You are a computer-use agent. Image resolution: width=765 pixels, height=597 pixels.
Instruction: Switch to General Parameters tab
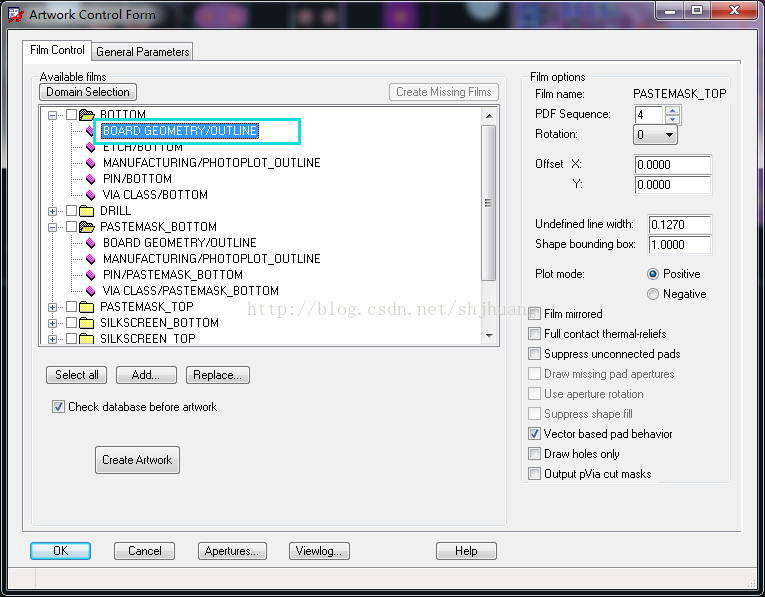(x=142, y=52)
